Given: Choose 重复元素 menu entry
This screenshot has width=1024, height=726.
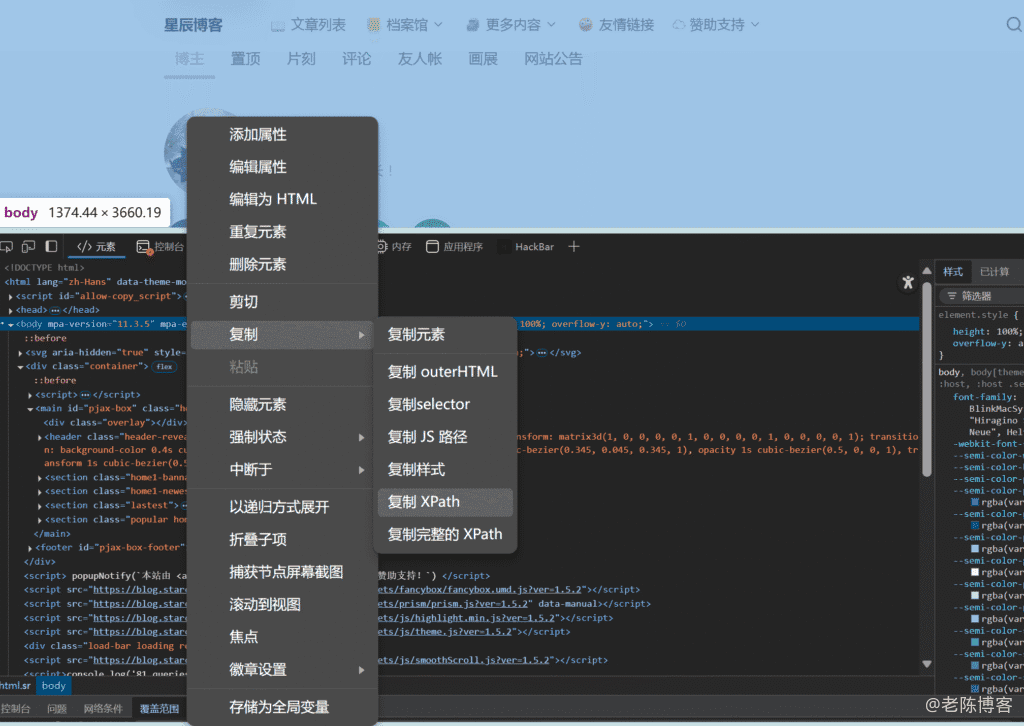Looking at the screenshot, I should coord(283,232).
